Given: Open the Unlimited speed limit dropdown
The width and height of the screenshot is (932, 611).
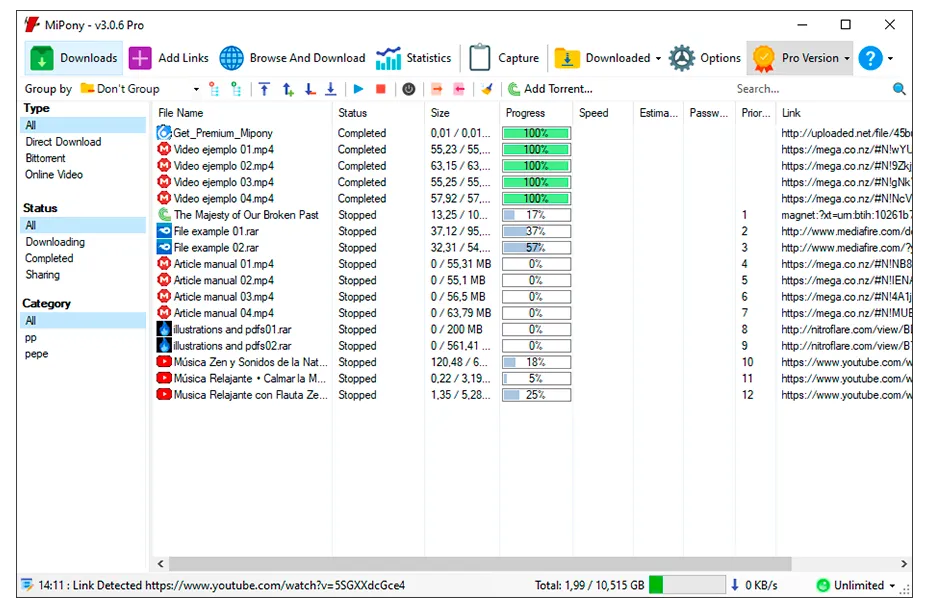Looking at the screenshot, I should tap(857, 585).
